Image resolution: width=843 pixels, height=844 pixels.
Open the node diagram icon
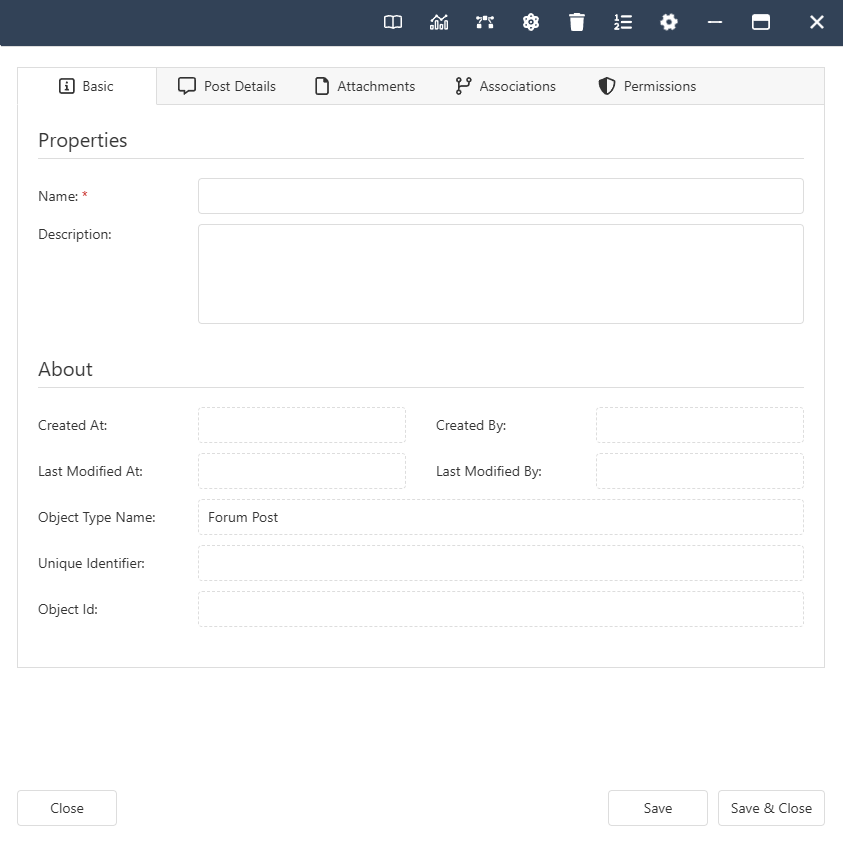tap(485, 22)
